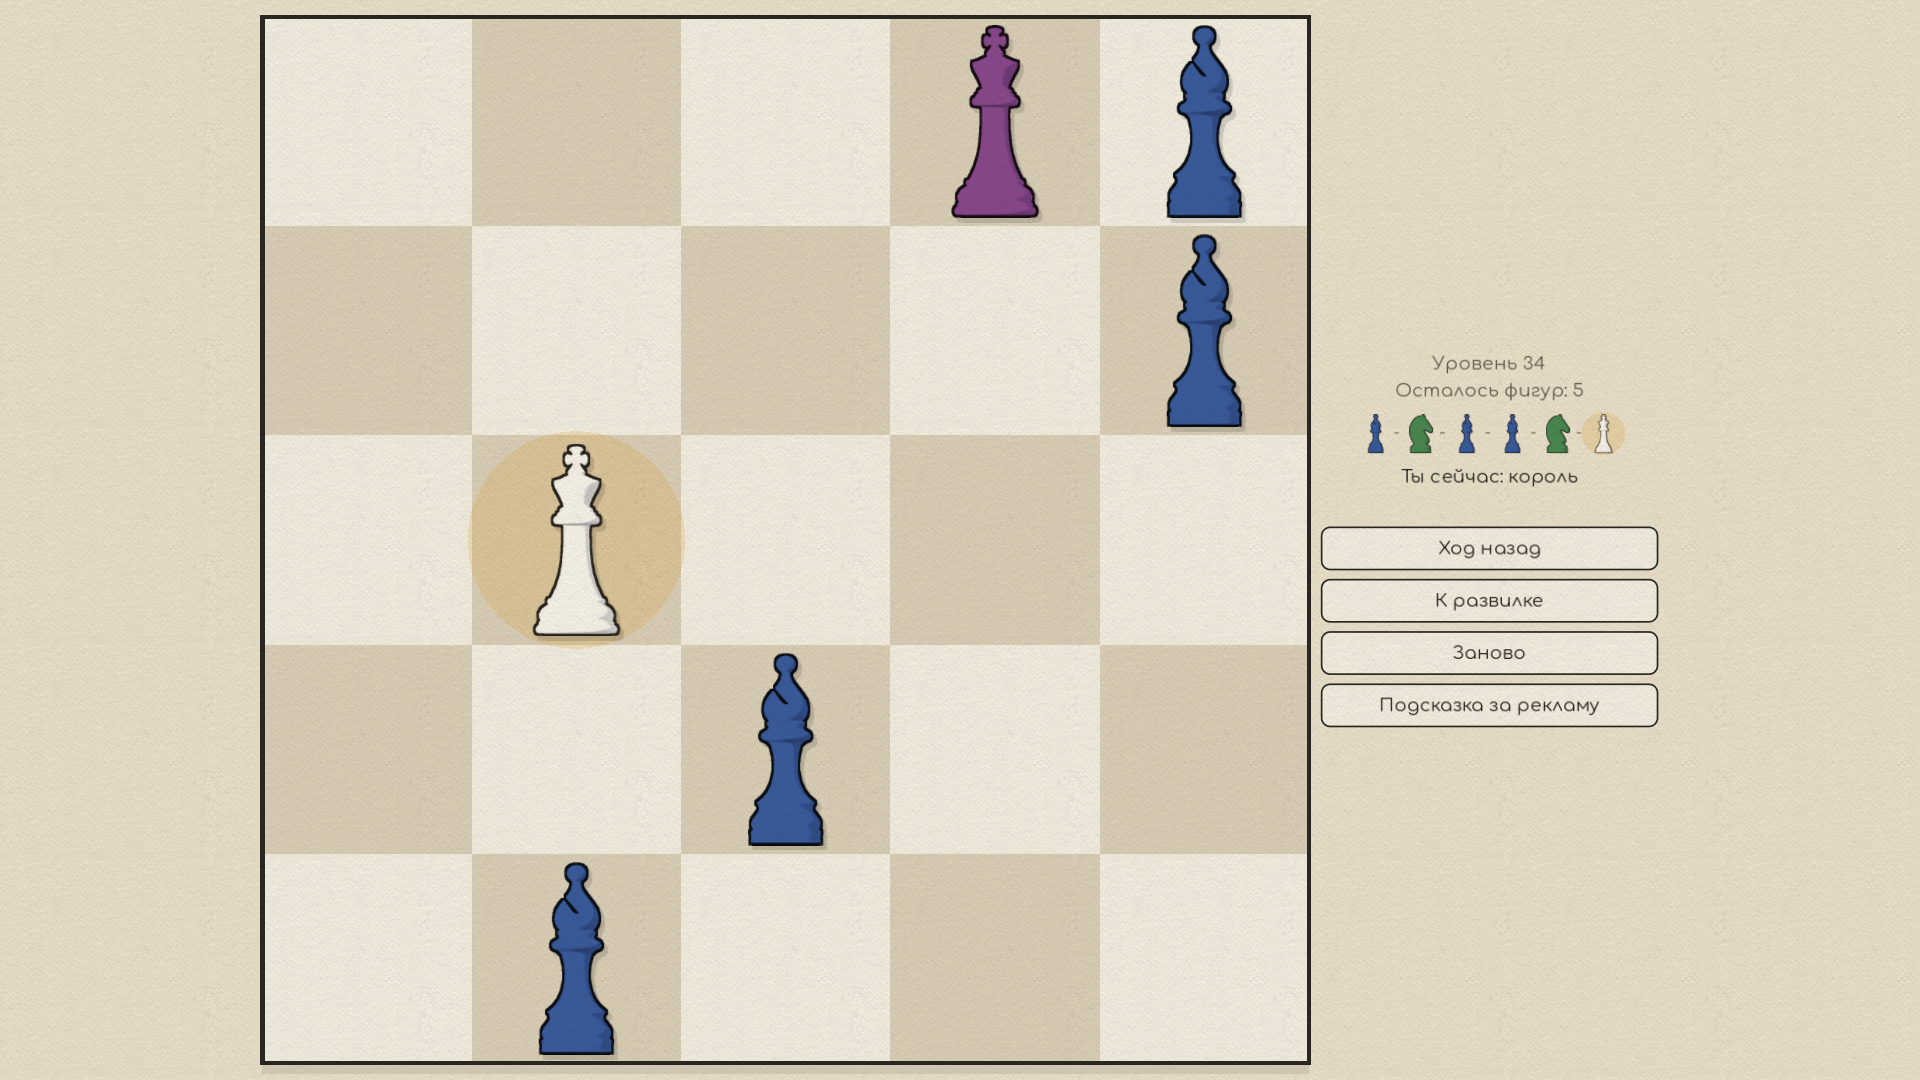Return to fork with 'К развилке' button

tap(1489, 601)
